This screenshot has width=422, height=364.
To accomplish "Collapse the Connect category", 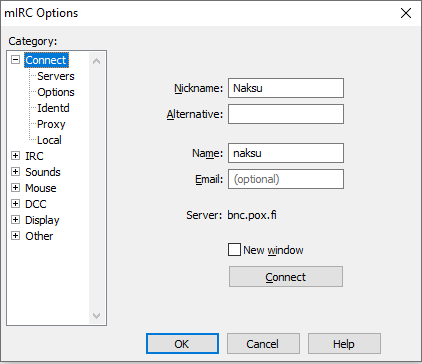I will click(x=15, y=60).
